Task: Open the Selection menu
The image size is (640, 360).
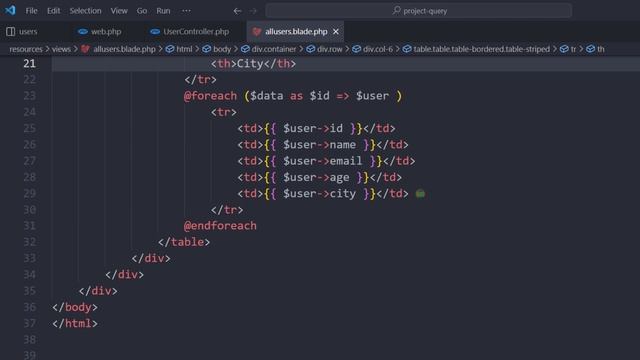Action: coord(85,11)
